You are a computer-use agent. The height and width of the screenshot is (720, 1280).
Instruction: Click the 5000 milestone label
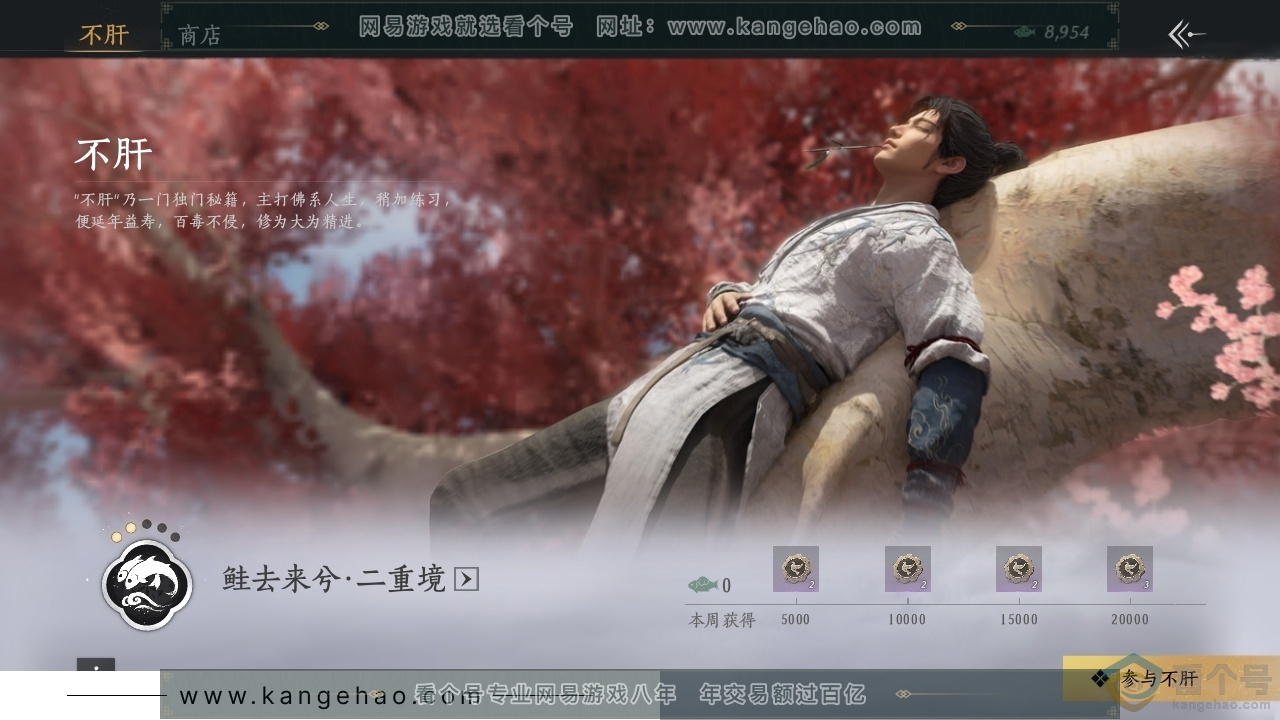[796, 620]
